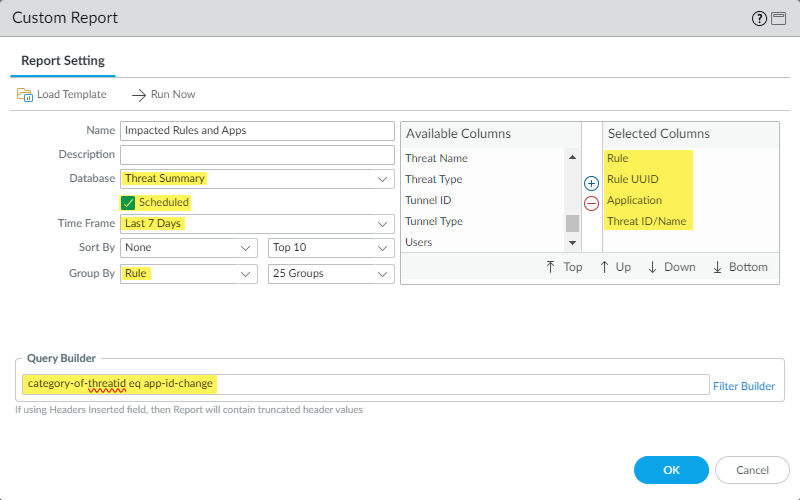
Task: Open the Database dropdown
Action: 257,179
